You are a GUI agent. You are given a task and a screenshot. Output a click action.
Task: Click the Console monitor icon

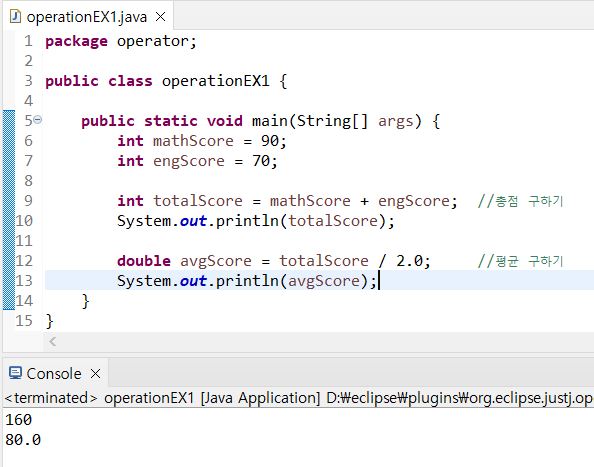pos(15,373)
